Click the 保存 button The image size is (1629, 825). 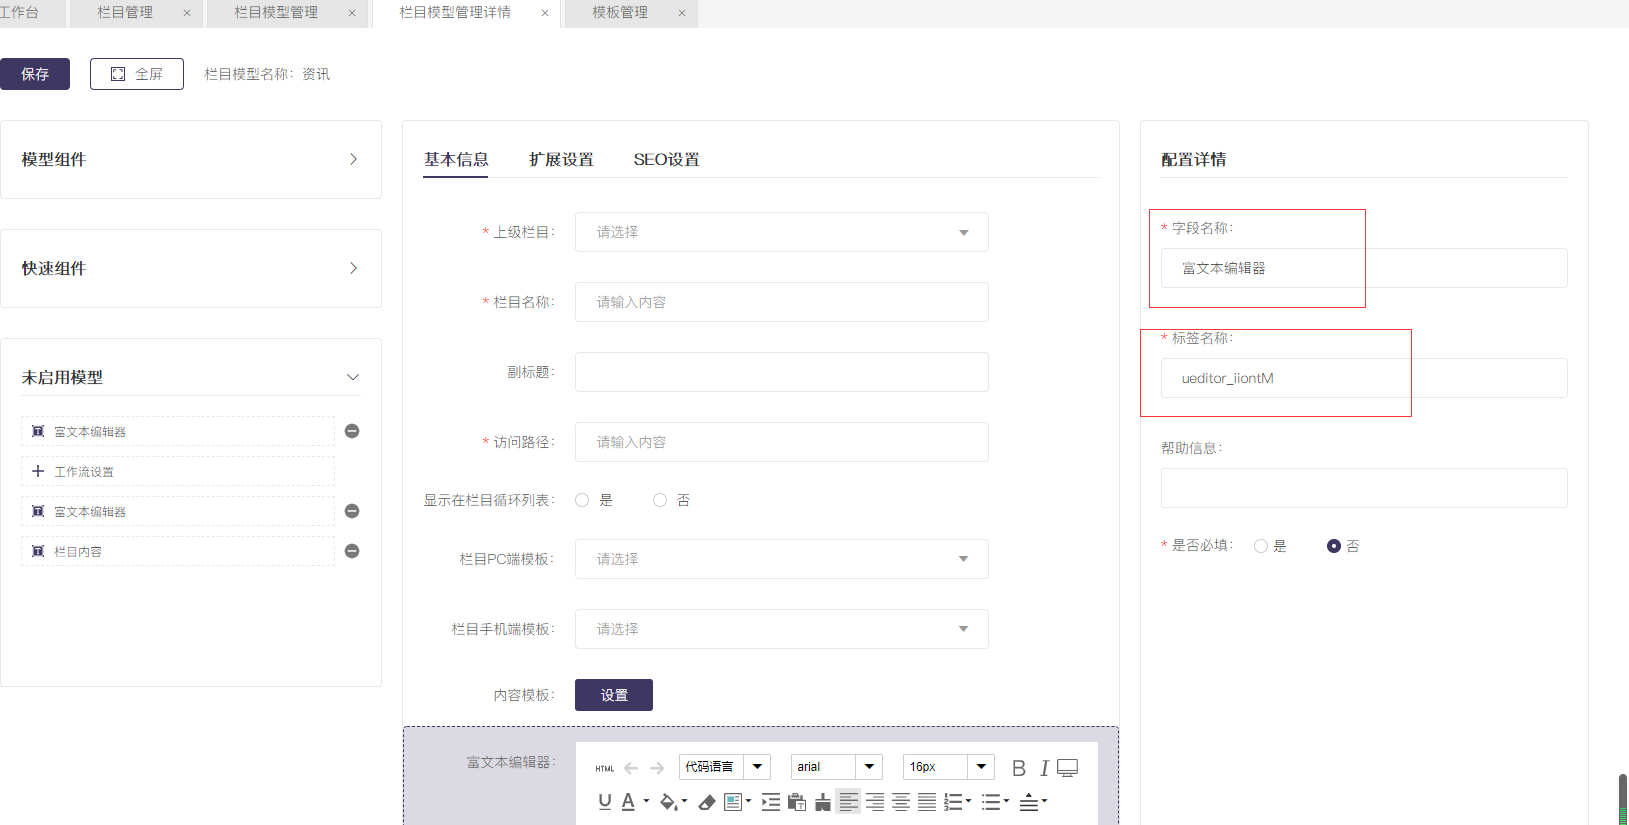tap(35, 74)
